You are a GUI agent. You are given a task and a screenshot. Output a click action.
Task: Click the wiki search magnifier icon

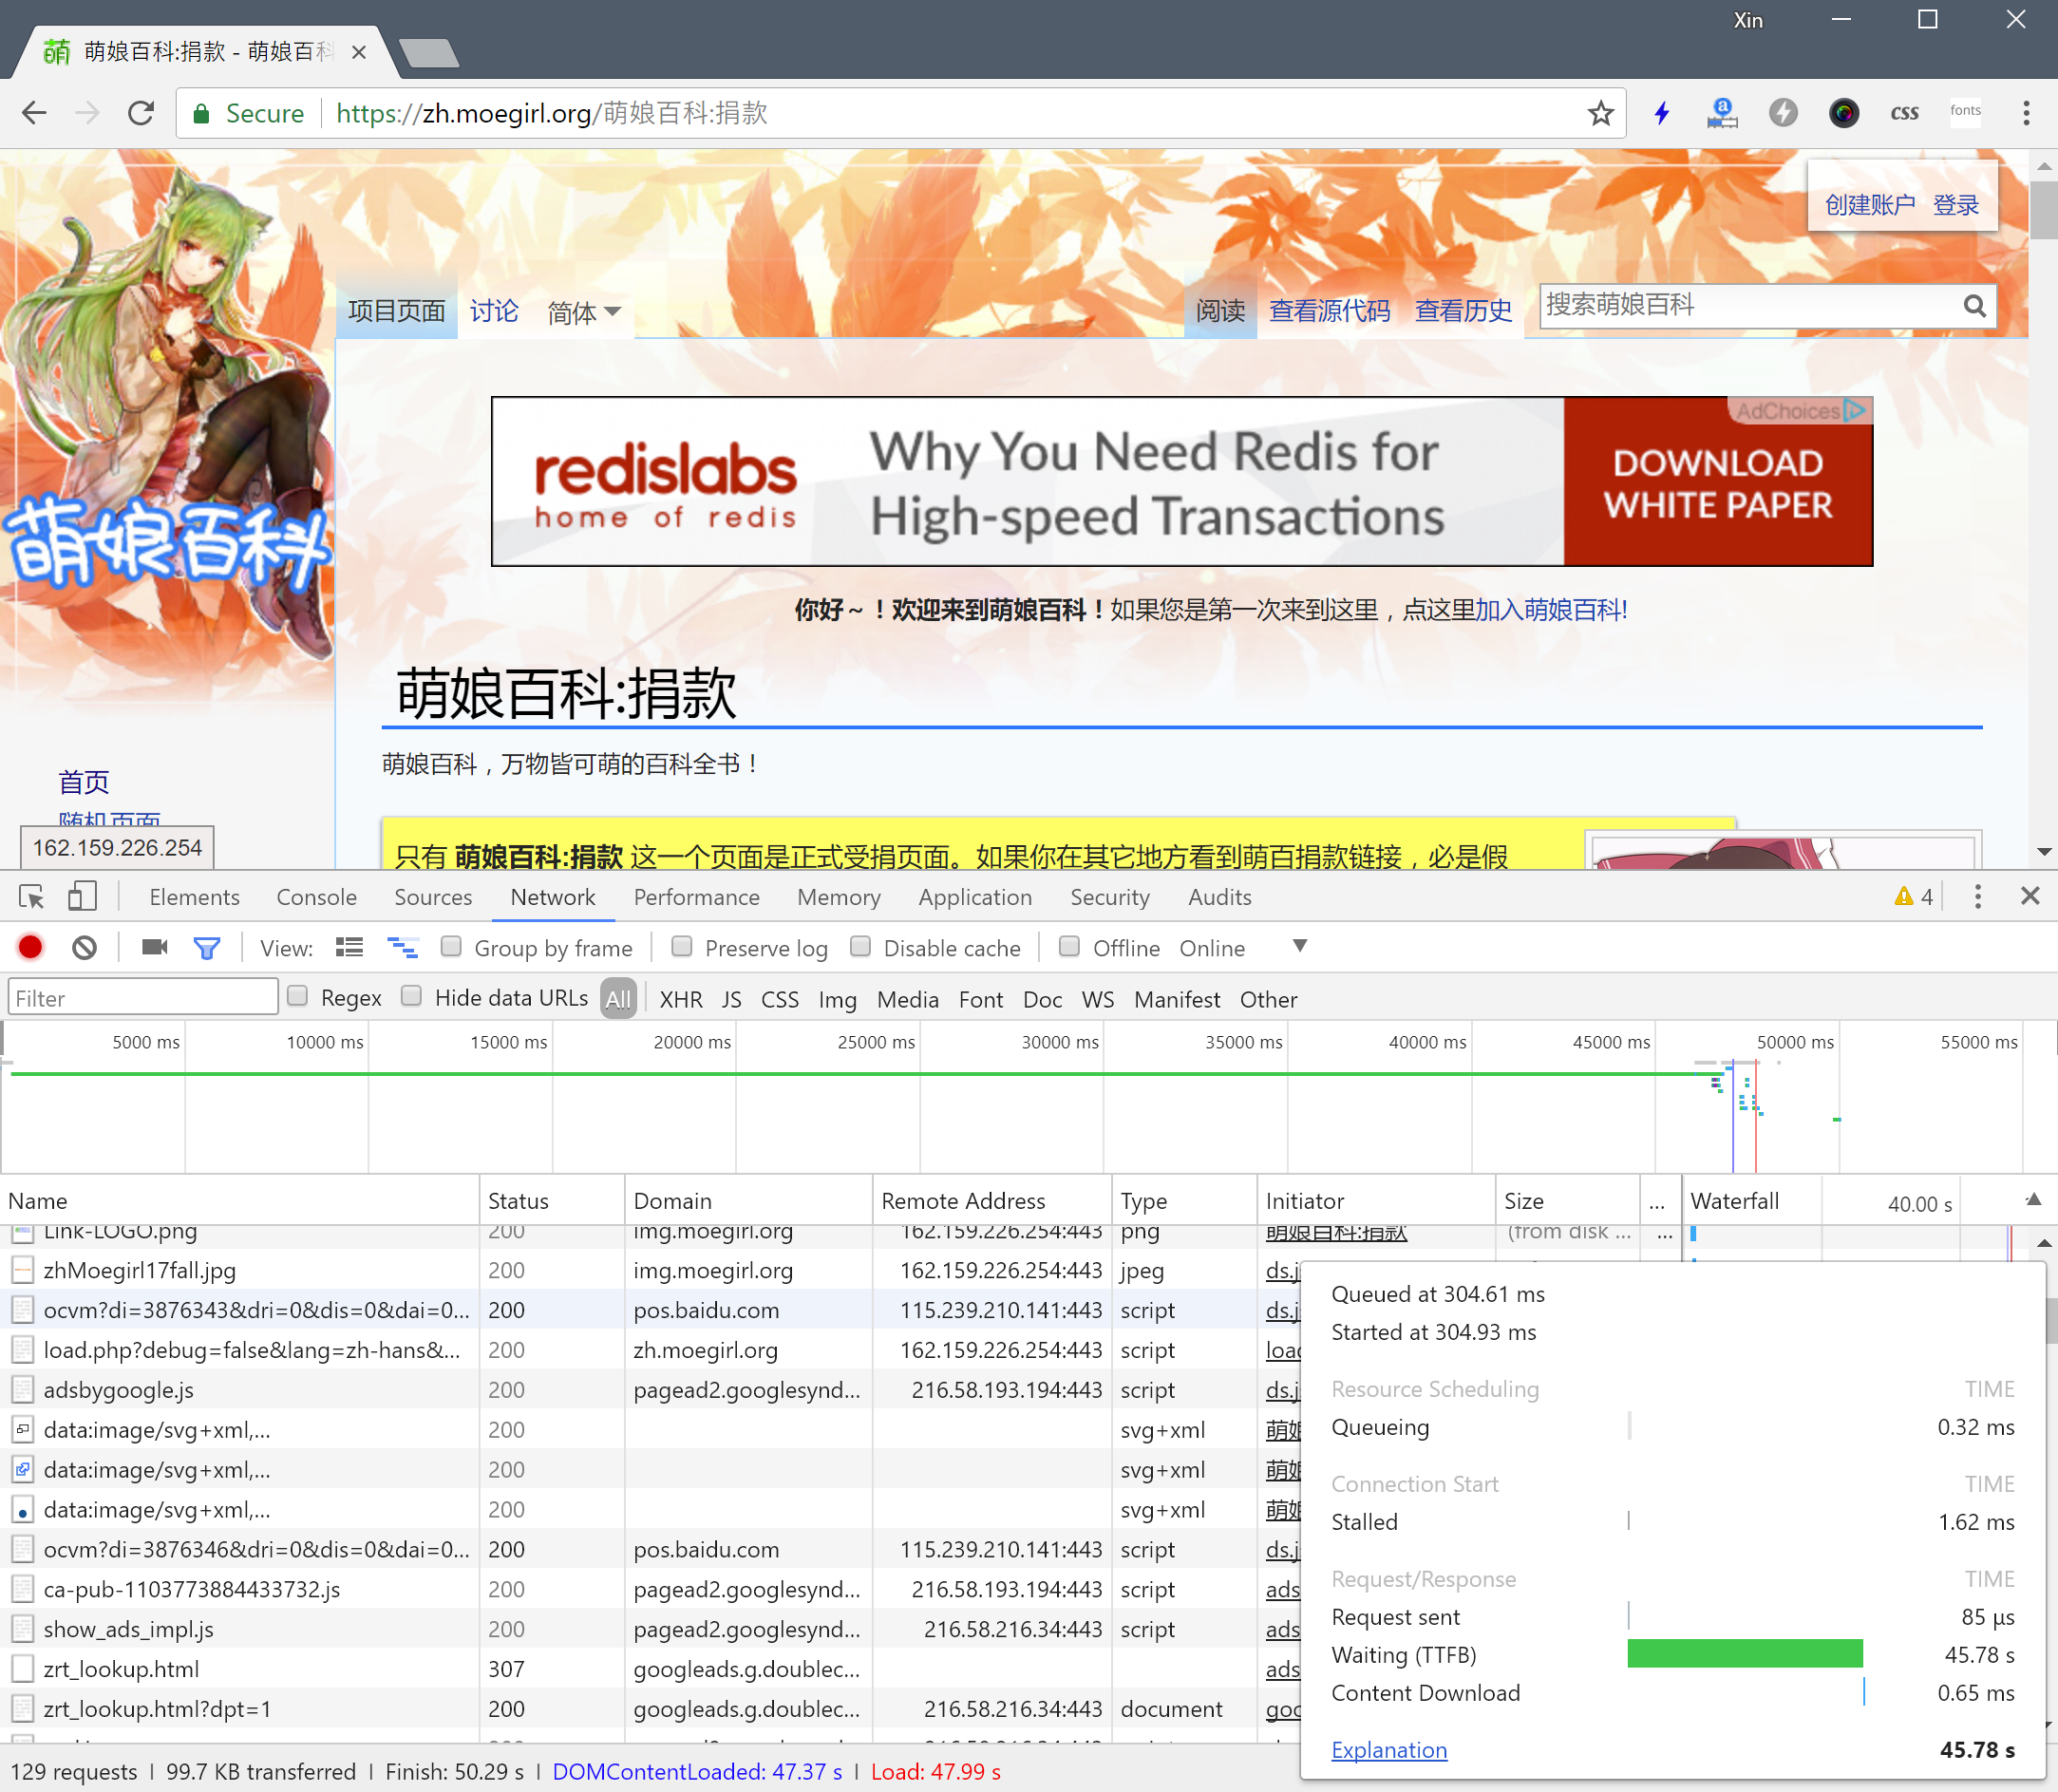(1974, 306)
